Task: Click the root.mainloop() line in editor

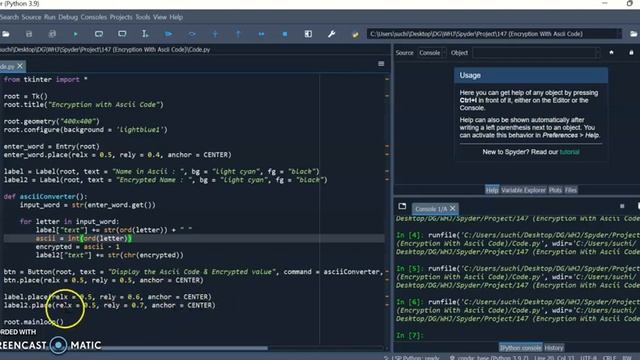Action: click(33, 322)
